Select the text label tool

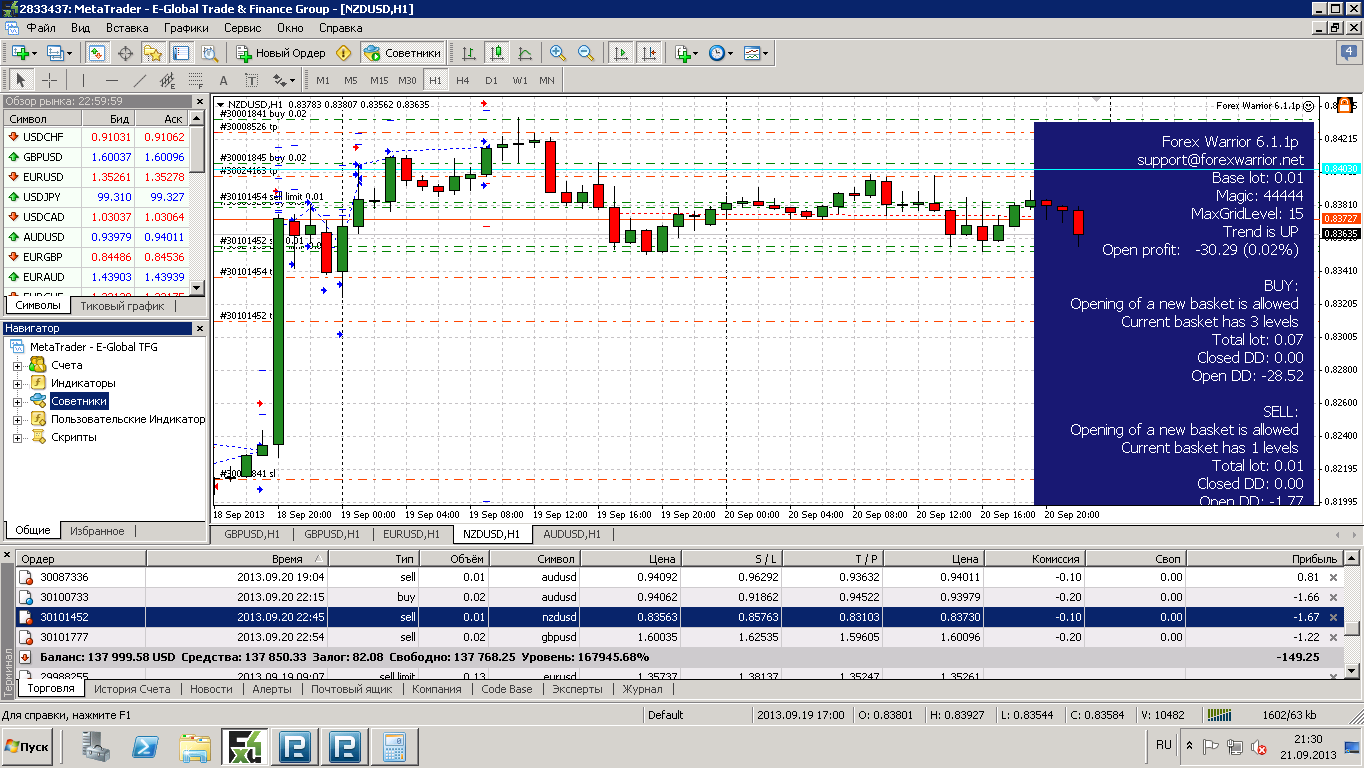(252, 80)
